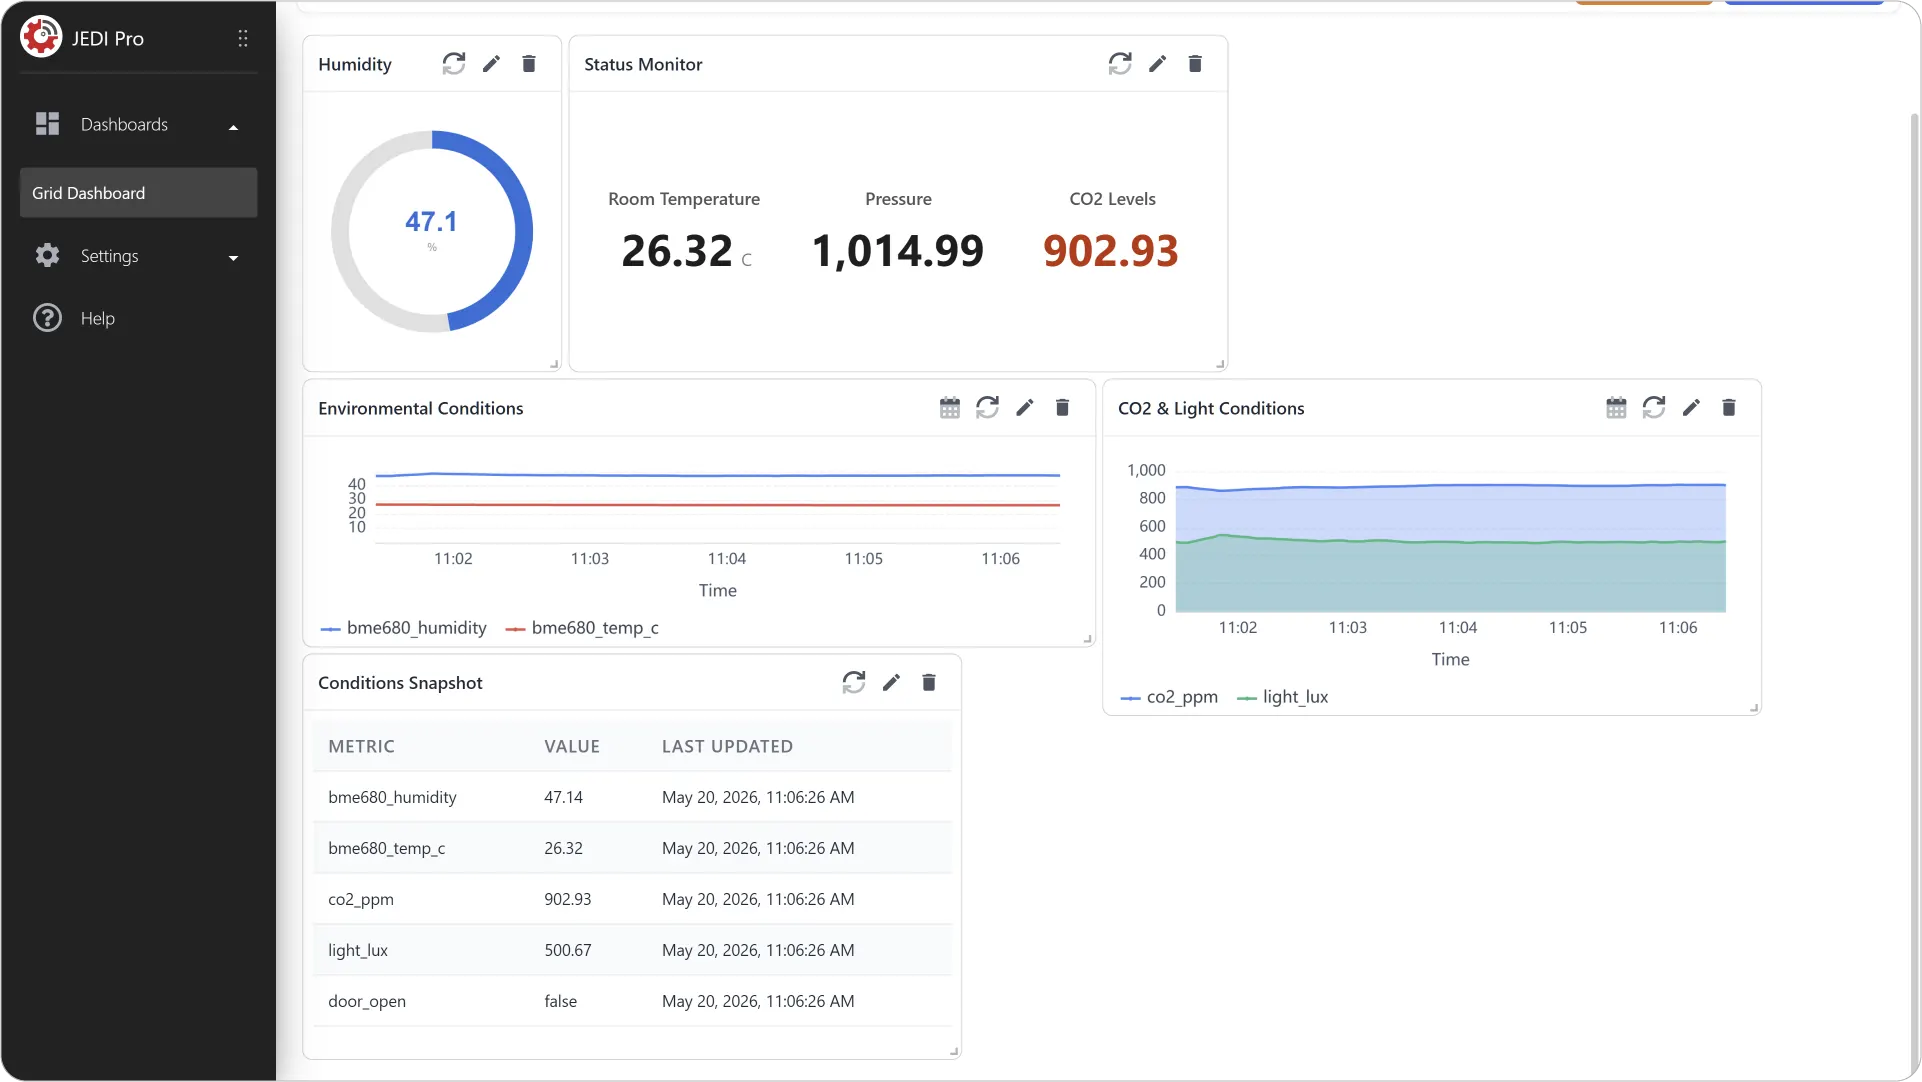Delete the Environmental Conditions widget
Screen dimensions: 1922x1082
tap(1062, 408)
